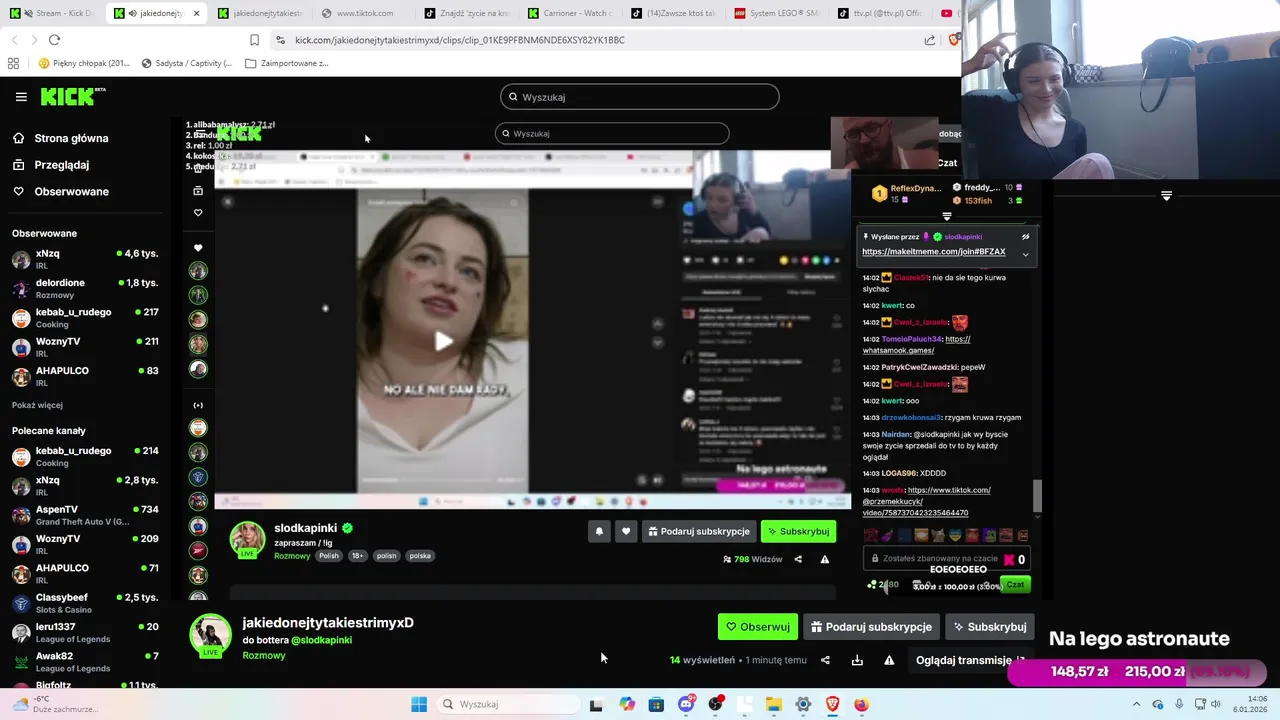1280x720 pixels.
Task: Open delordione channel in followed list
Action: pyautogui.click(x=85, y=288)
